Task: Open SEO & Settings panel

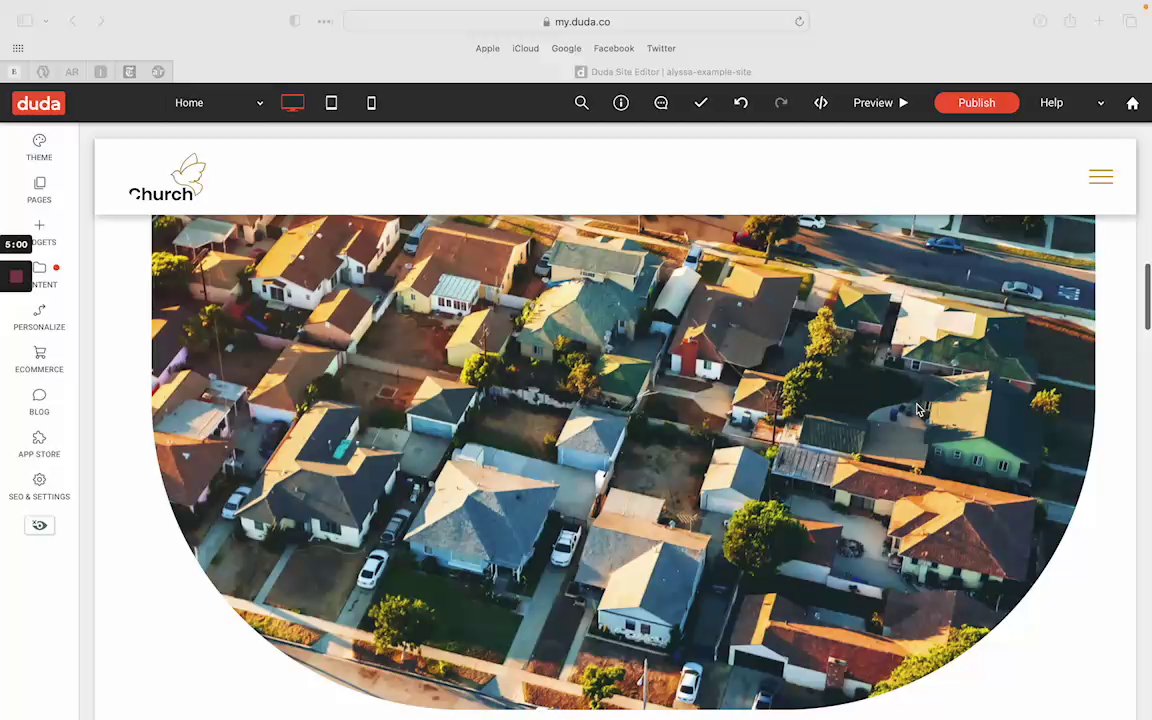Action: 39,486
